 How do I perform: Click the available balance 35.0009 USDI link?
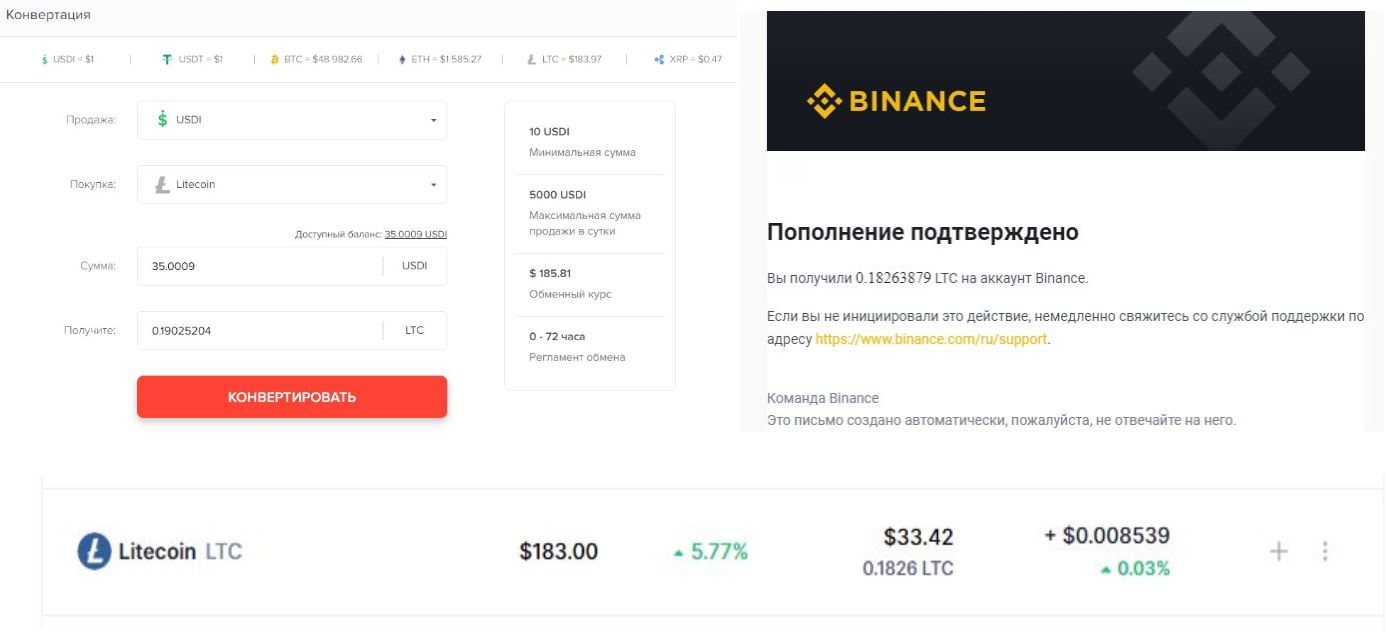click(x=415, y=234)
